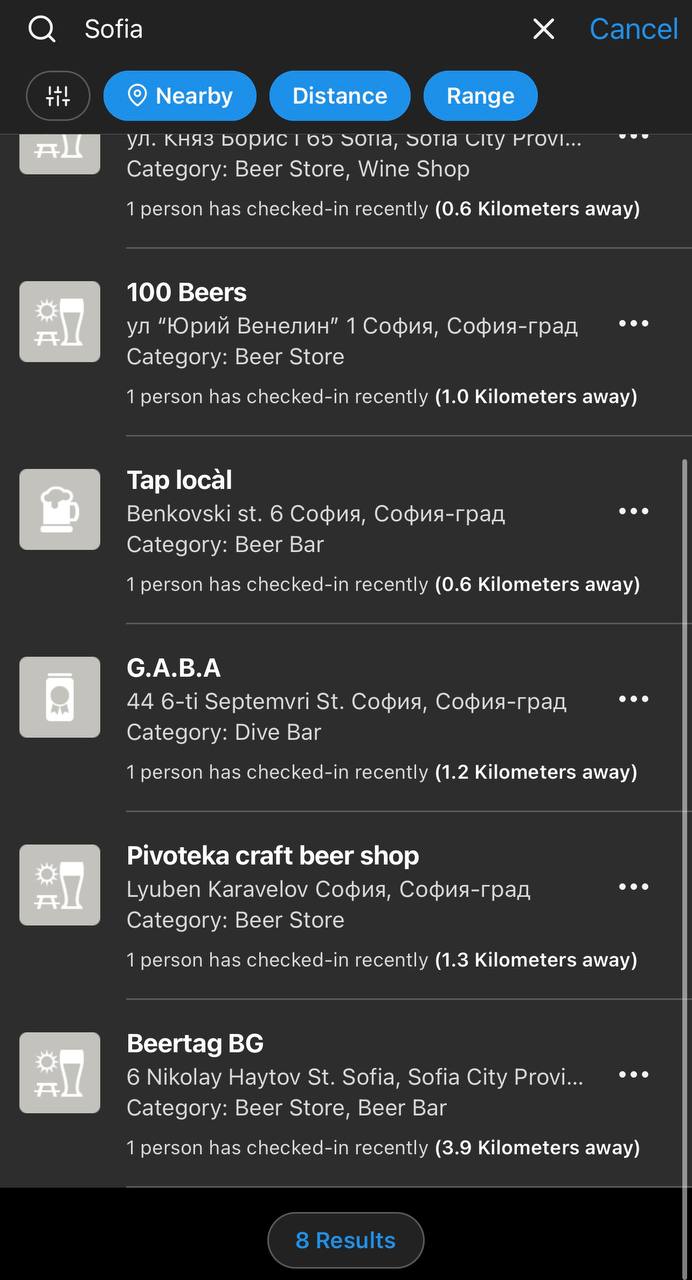Viewport: 692px width, 1280px height.
Task: Tap the search magnifier icon
Action: pos(42,30)
